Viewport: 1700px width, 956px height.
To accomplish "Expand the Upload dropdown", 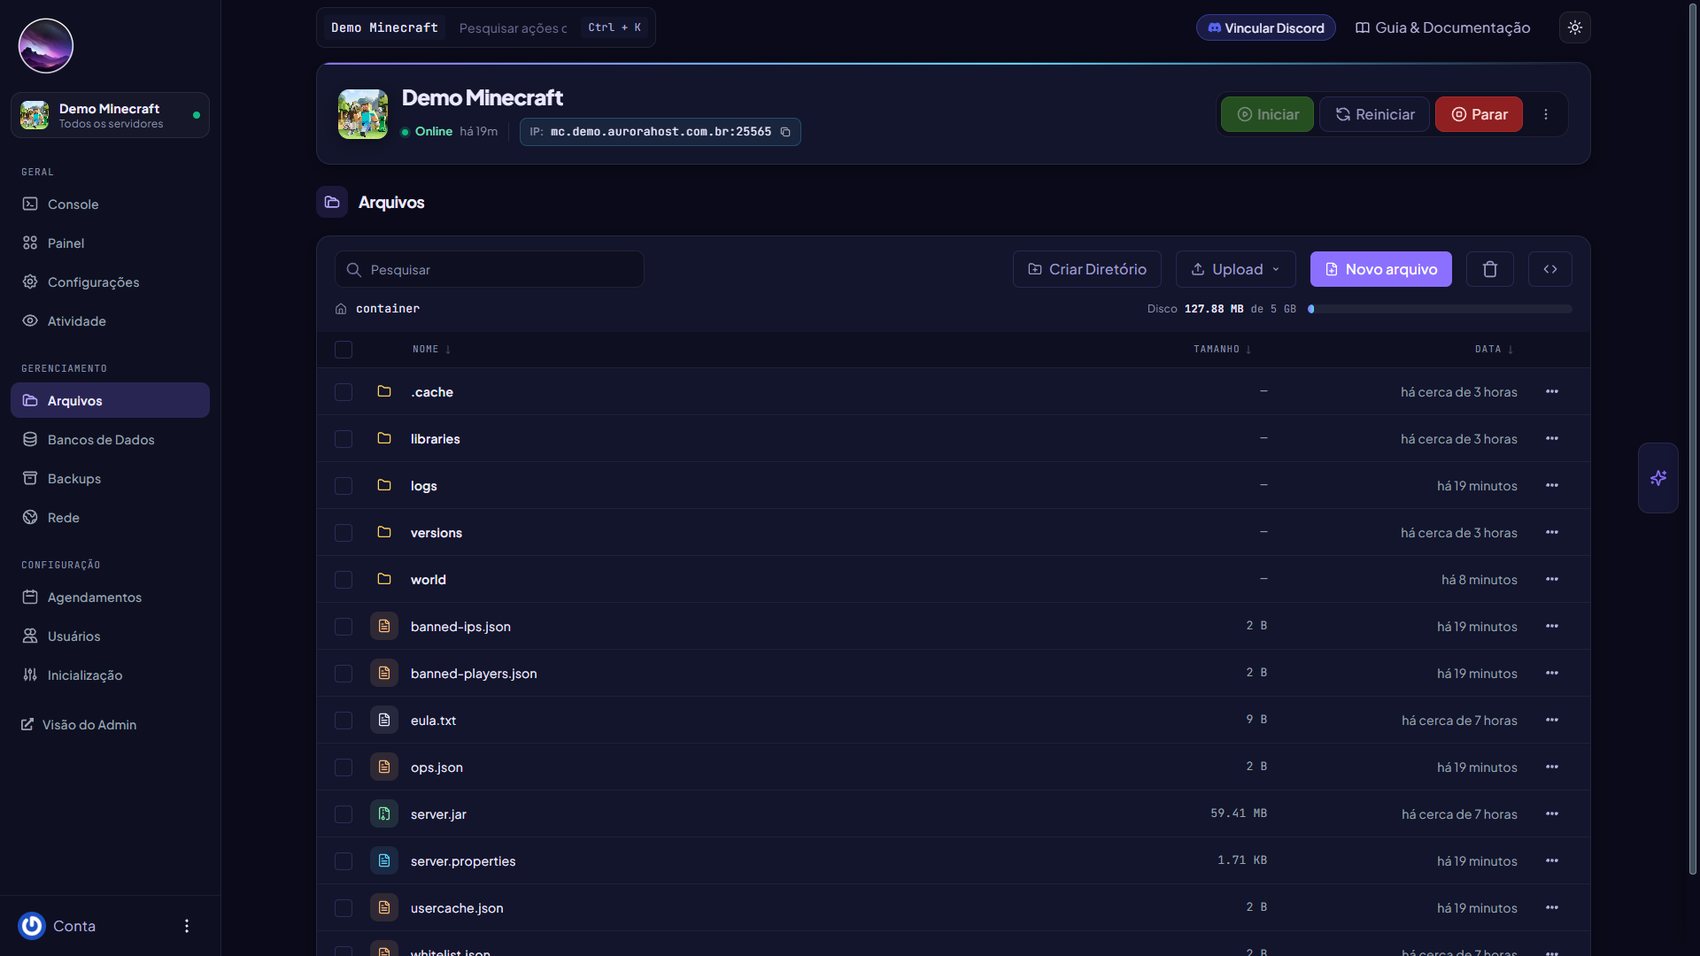I will (1236, 269).
